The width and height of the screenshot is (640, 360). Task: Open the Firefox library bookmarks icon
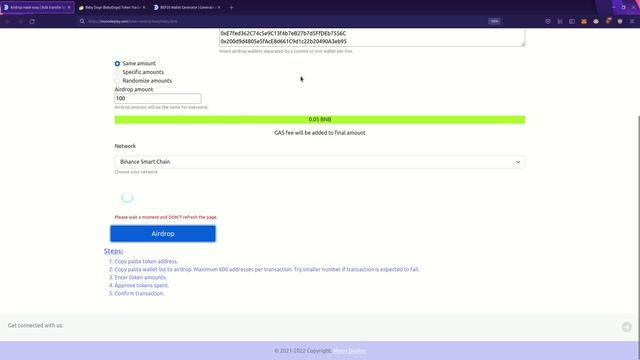coord(560,21)
